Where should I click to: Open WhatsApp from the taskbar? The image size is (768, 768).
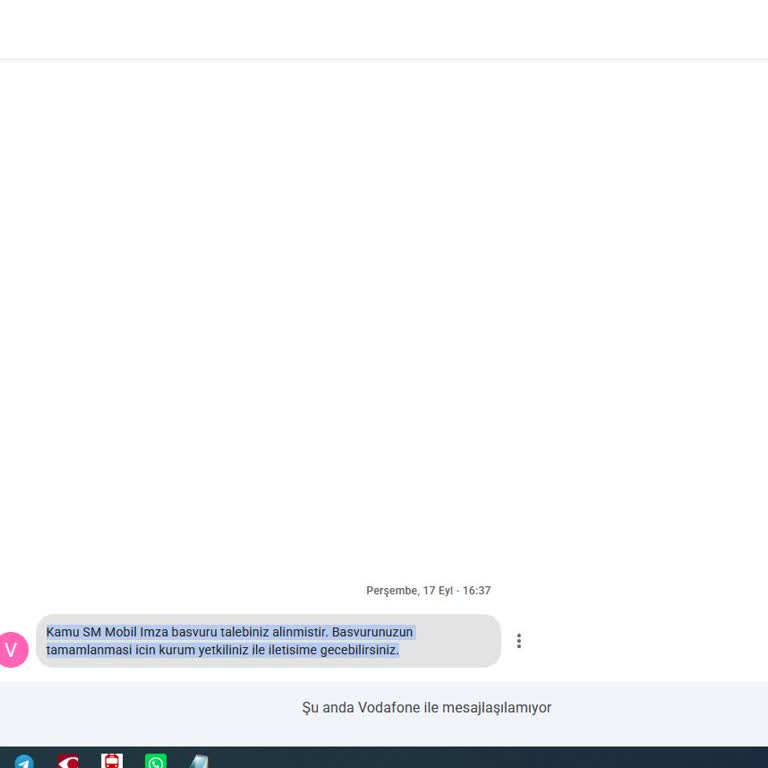(x=156, y=762)
